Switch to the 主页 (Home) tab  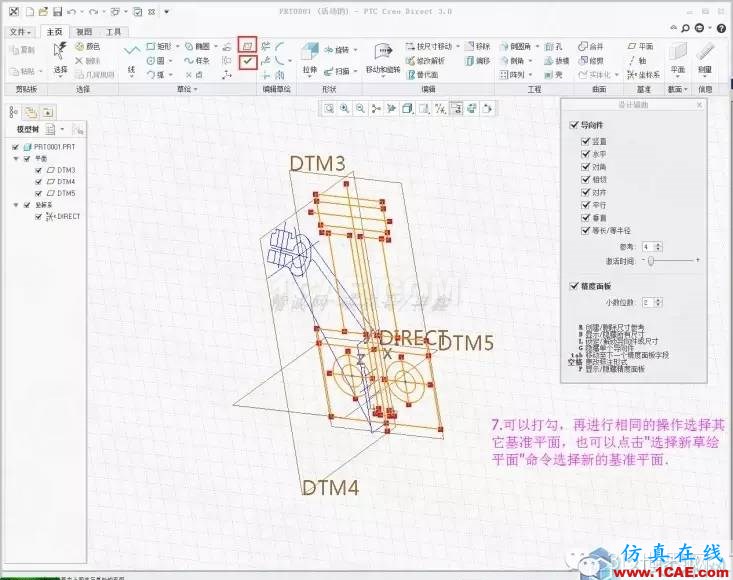pyautogui.click(x=54, y=31)
